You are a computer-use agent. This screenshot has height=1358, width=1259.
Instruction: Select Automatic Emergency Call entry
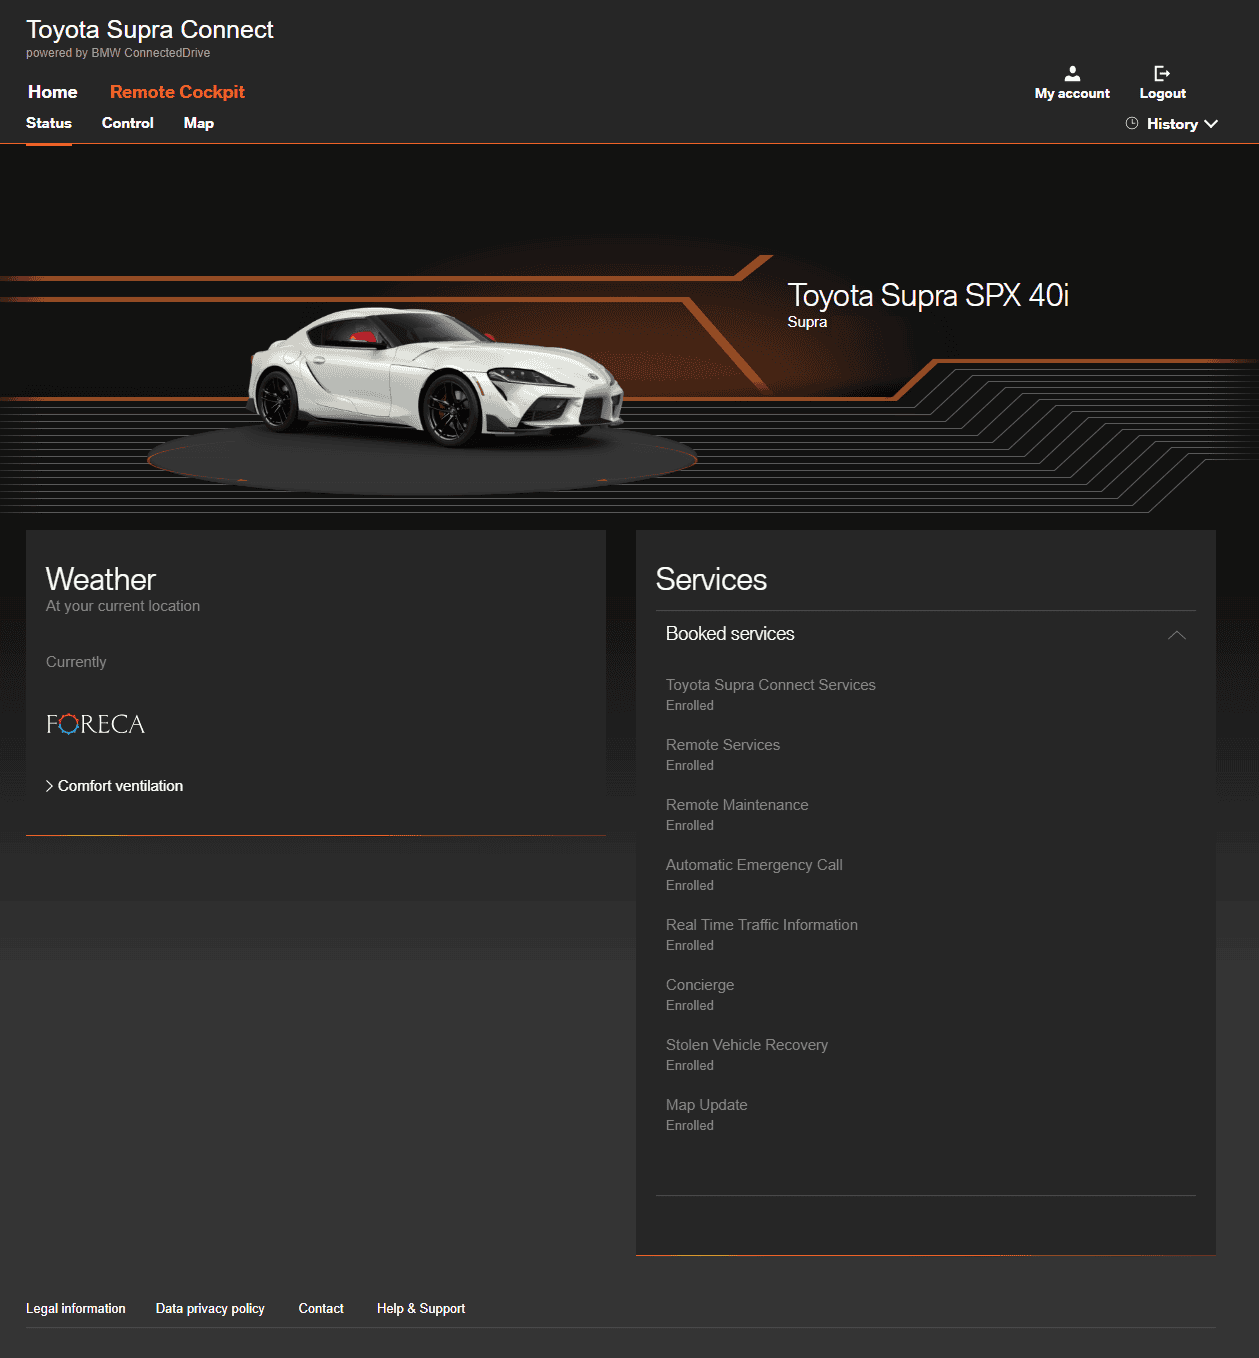(x=754, y=865)
